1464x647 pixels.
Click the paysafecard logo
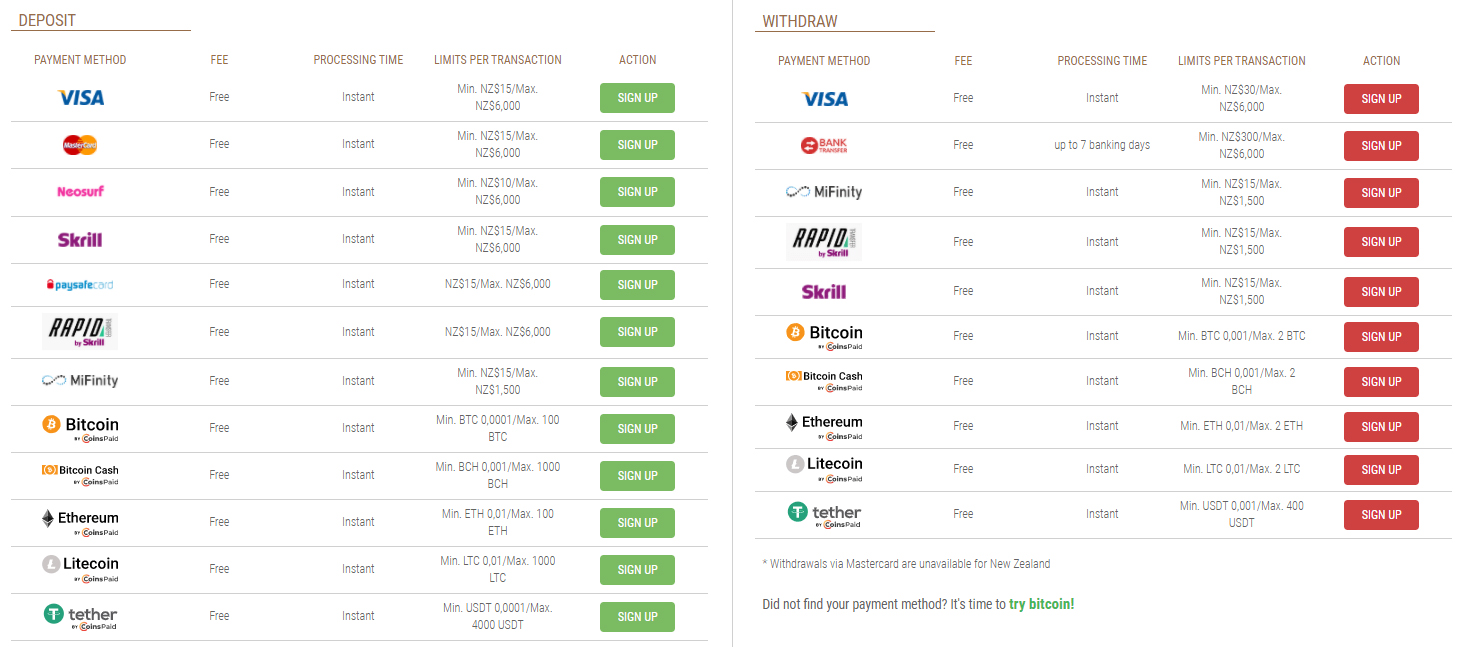click(80, 285)
